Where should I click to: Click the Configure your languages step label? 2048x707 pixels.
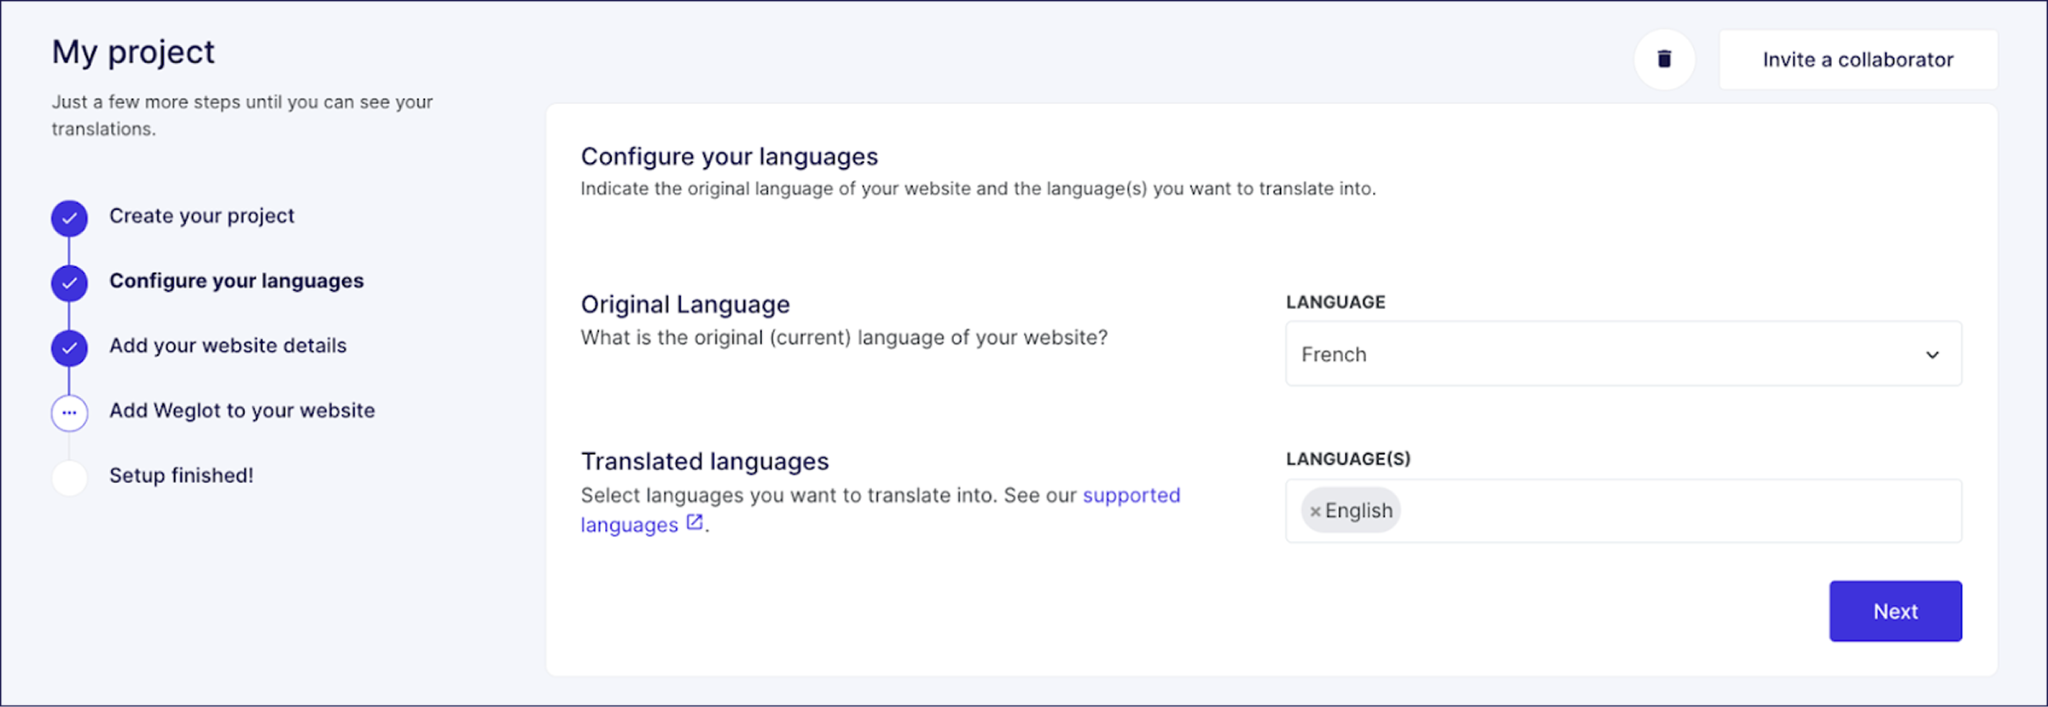[x=236, y=281]
